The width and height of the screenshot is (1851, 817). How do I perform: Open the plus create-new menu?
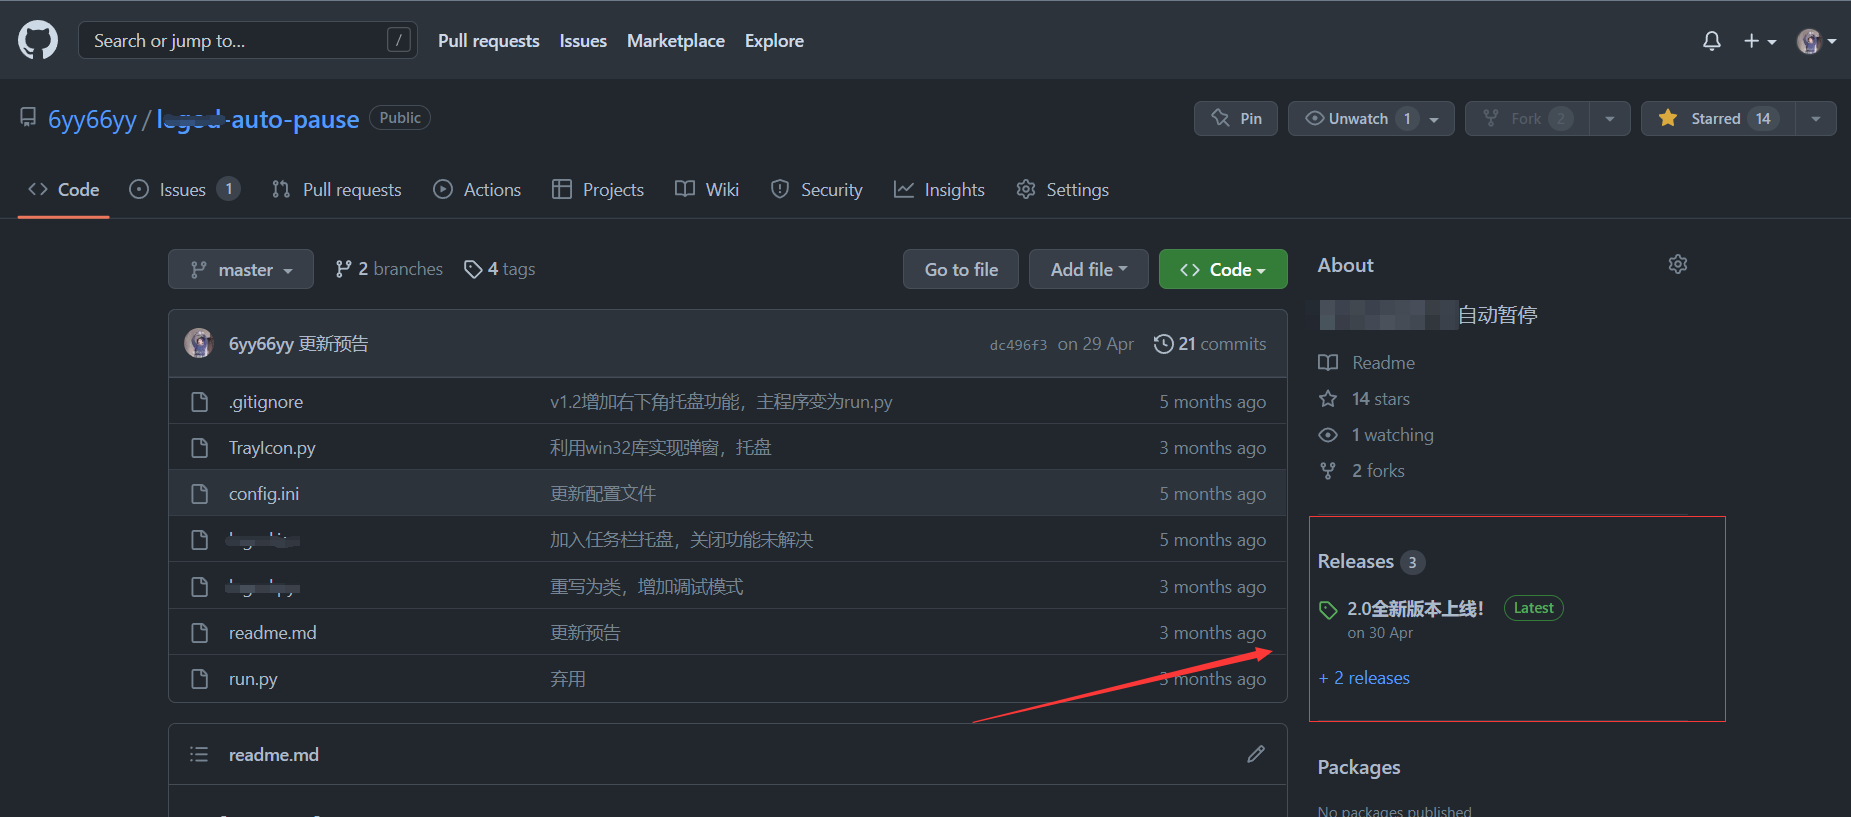1759,41
